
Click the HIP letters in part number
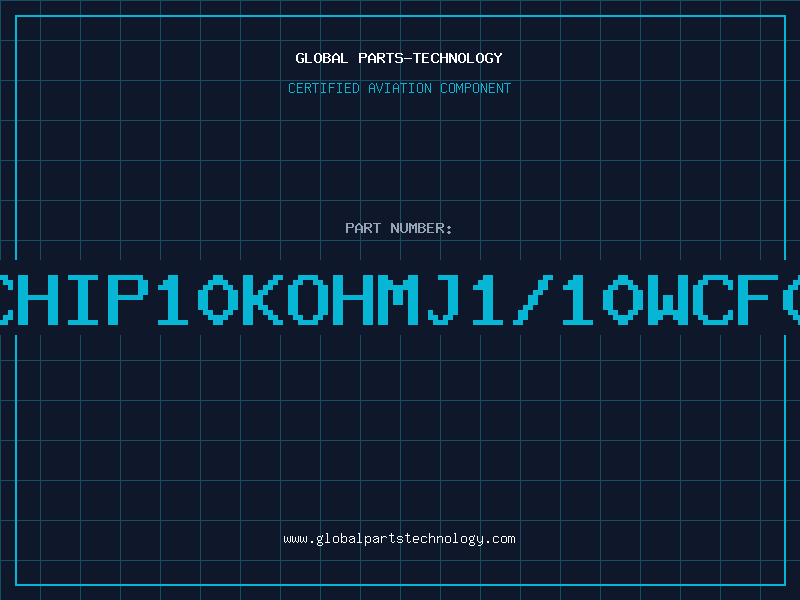click(x=83, y=299)
